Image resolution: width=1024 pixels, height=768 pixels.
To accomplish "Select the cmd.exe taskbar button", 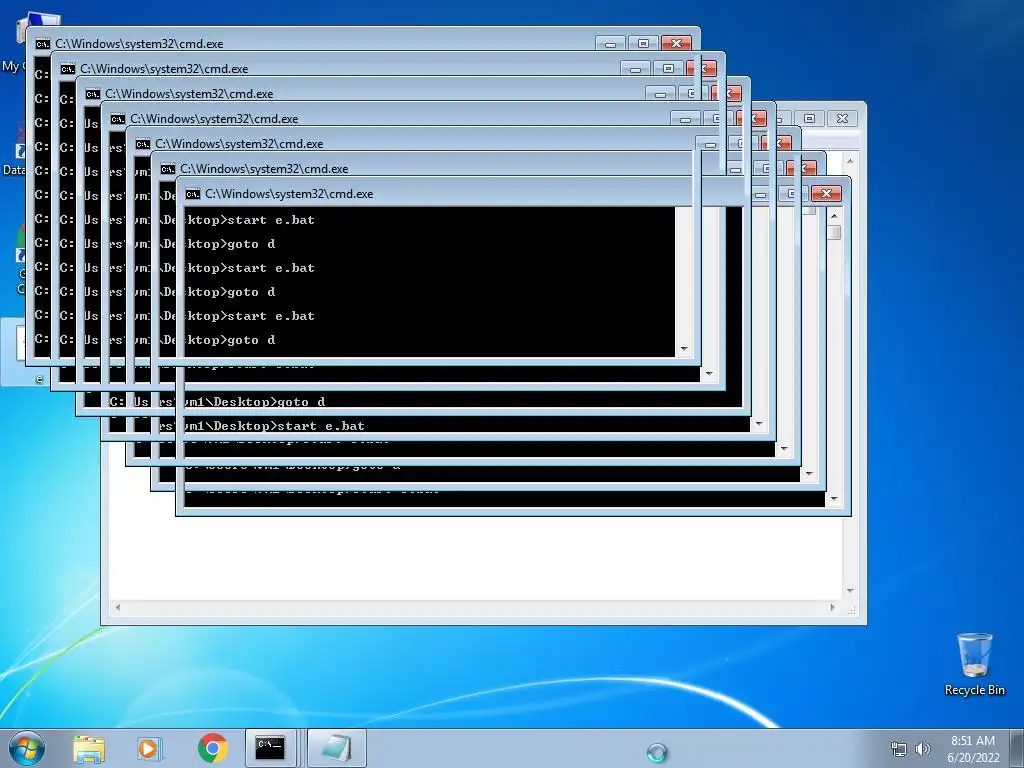I will (270, 748).
